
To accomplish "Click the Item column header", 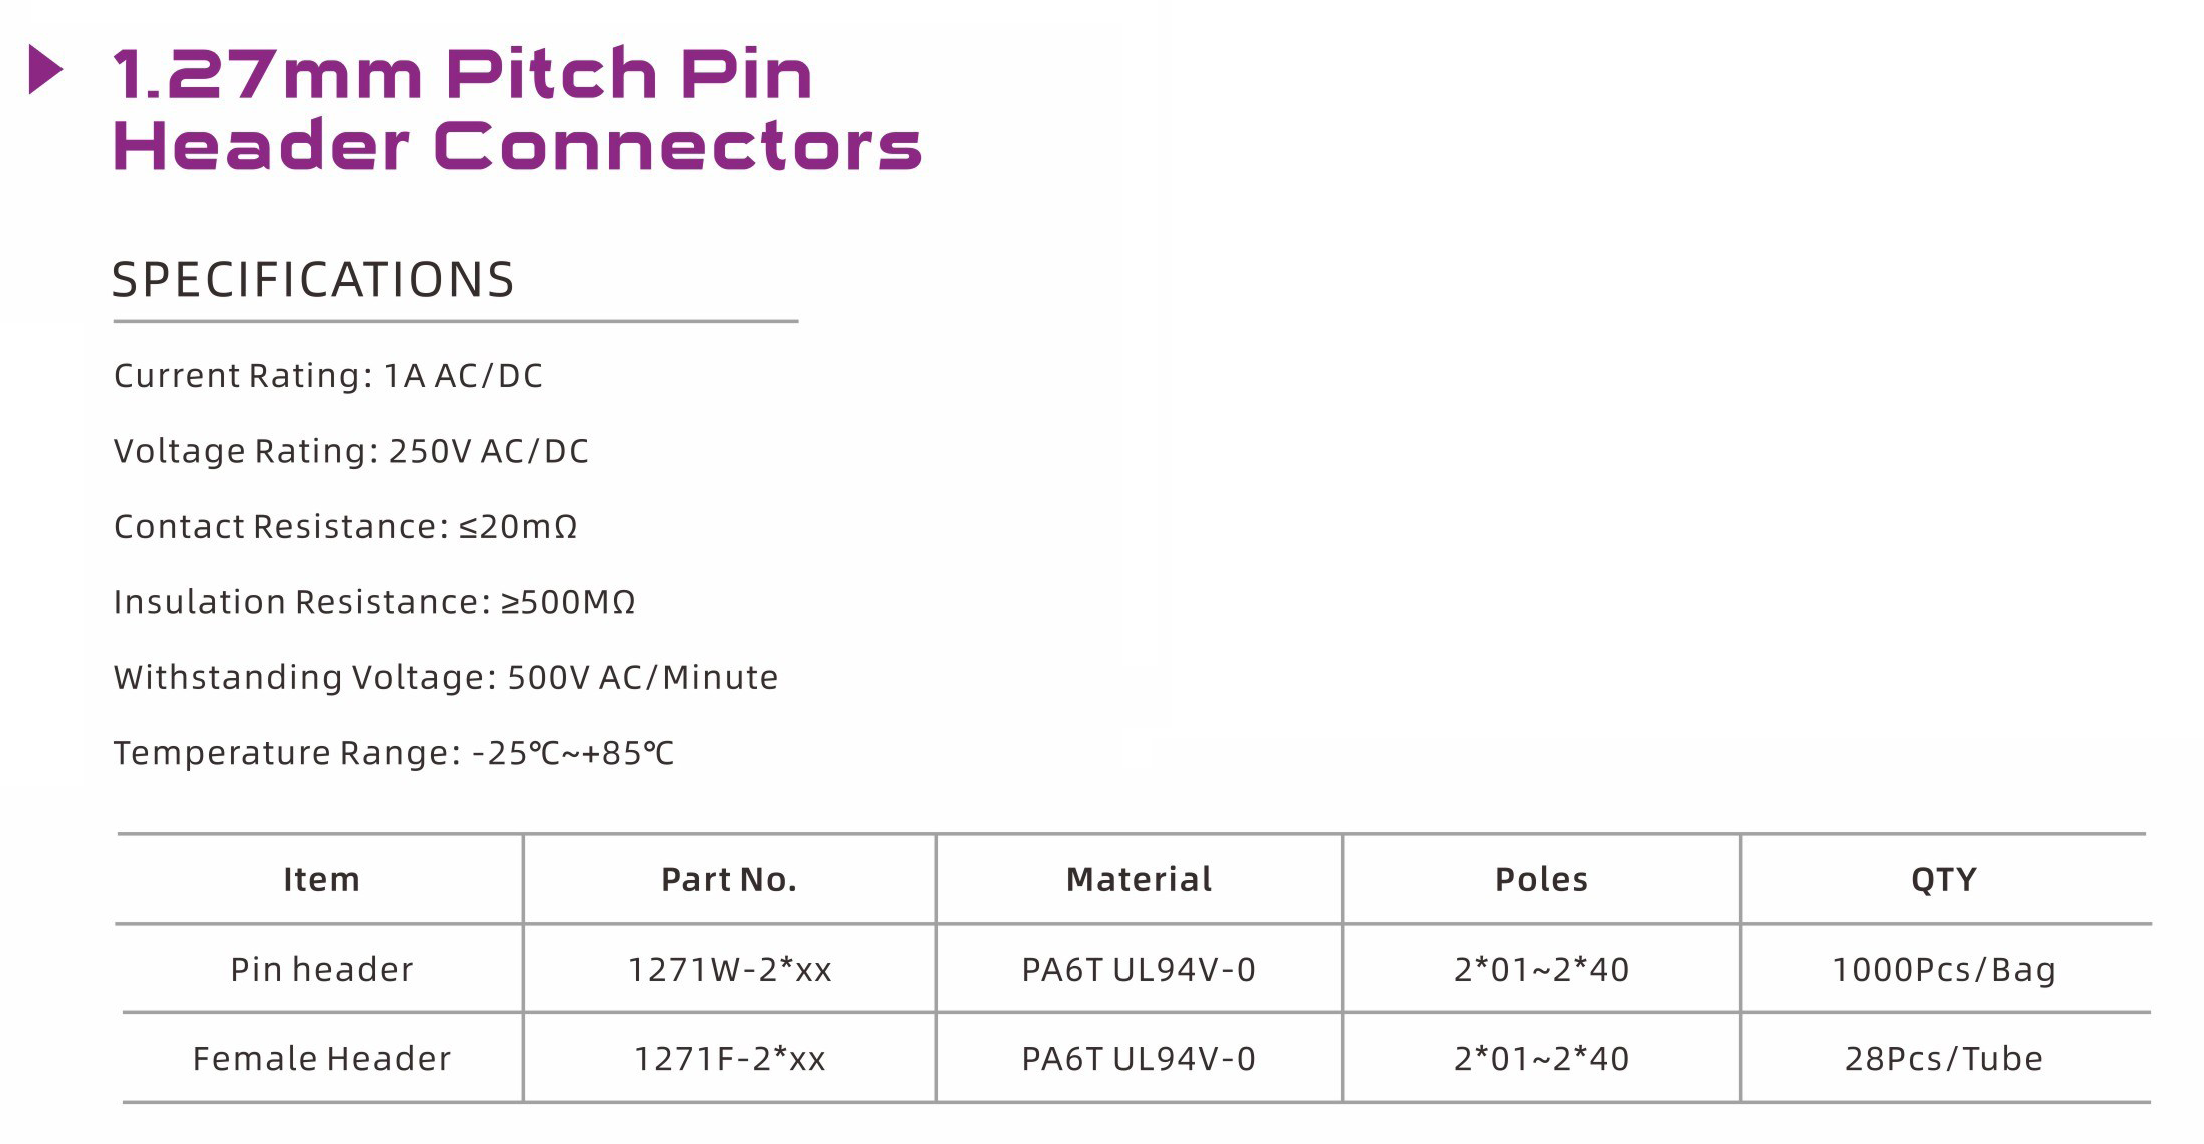I will click(321, 880).
